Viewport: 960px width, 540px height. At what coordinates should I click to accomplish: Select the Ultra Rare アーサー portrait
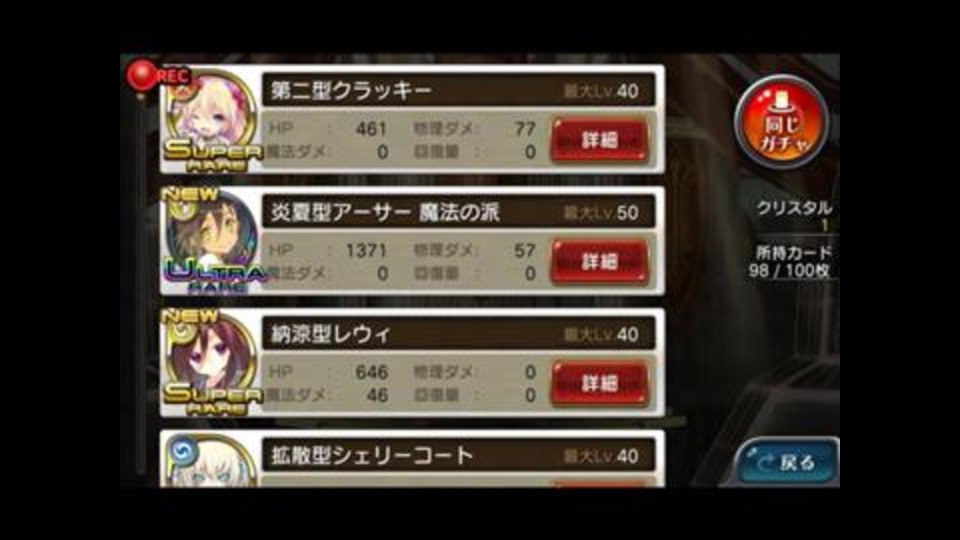(212, 240)
